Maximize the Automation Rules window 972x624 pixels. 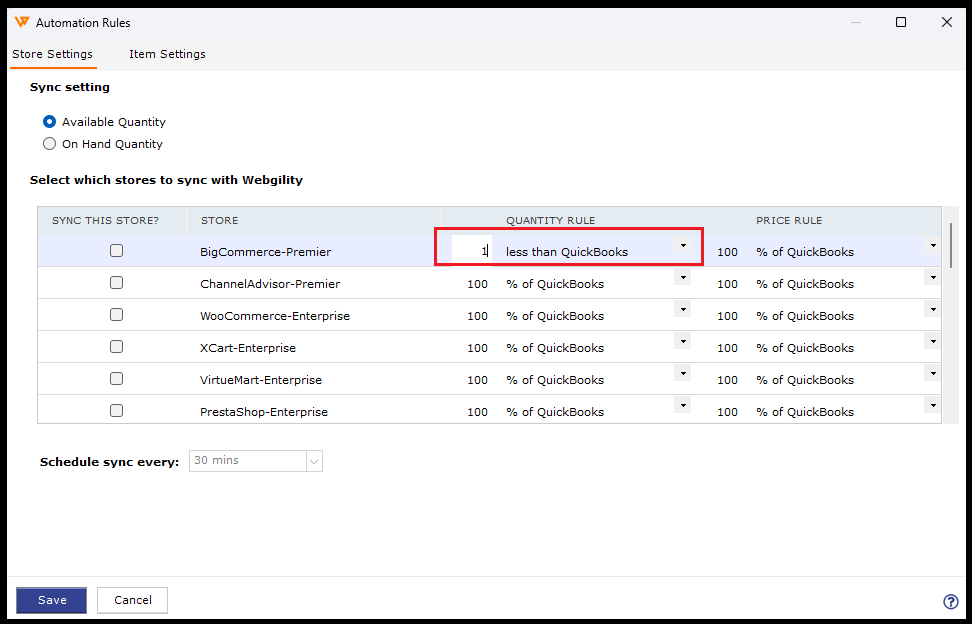tap(900, 22)
